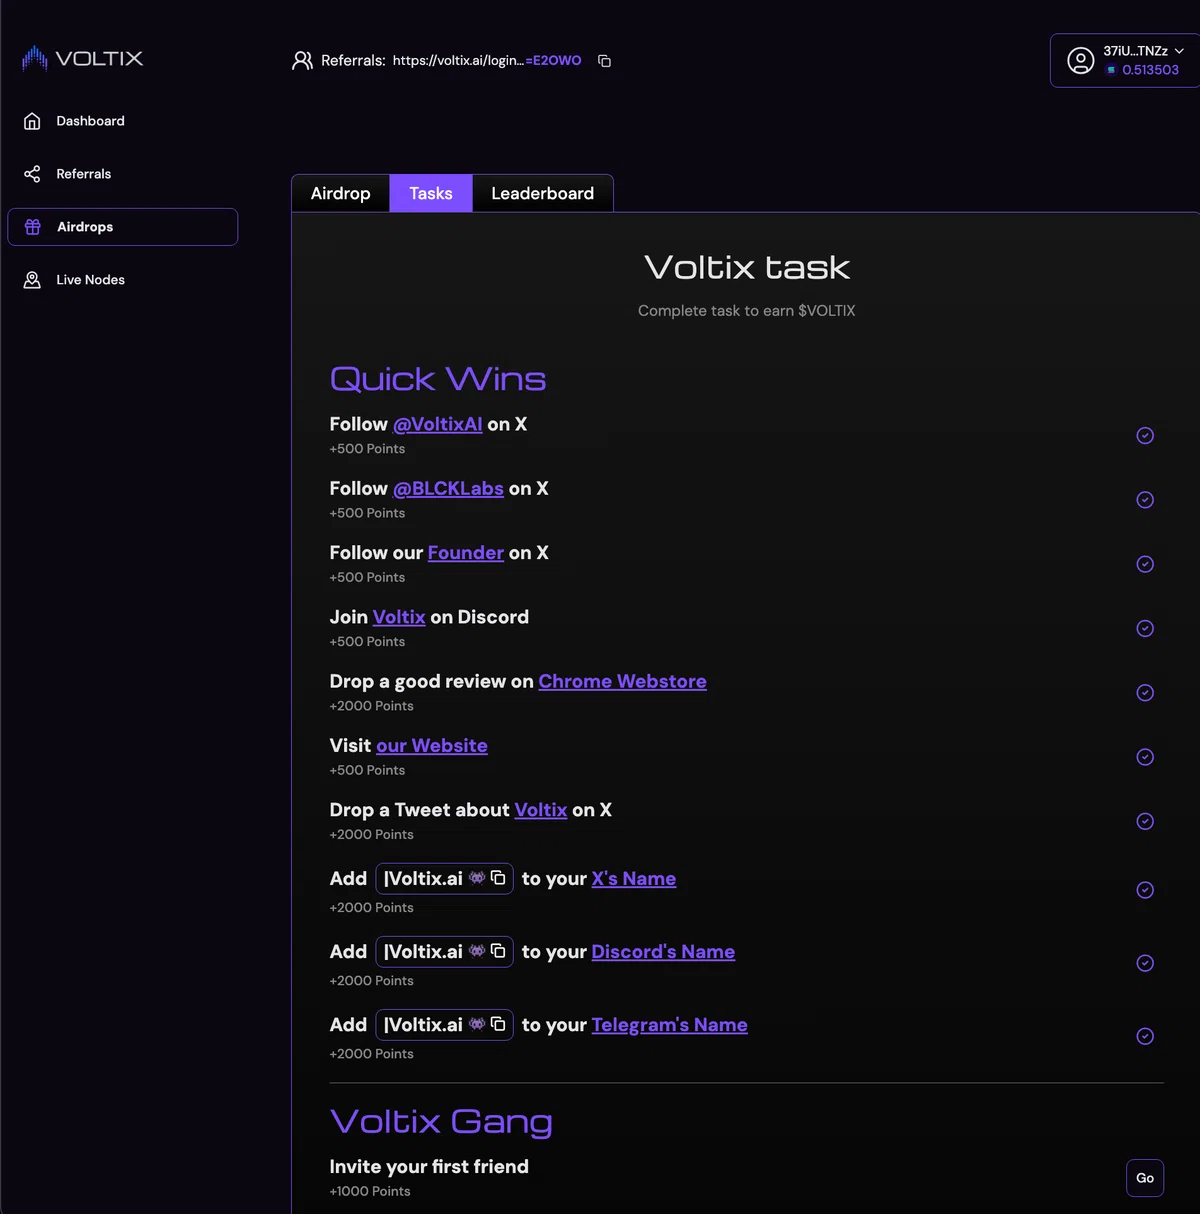The image size is (1200, 1214).
Task: Open the our Website link
Action: 432,745
